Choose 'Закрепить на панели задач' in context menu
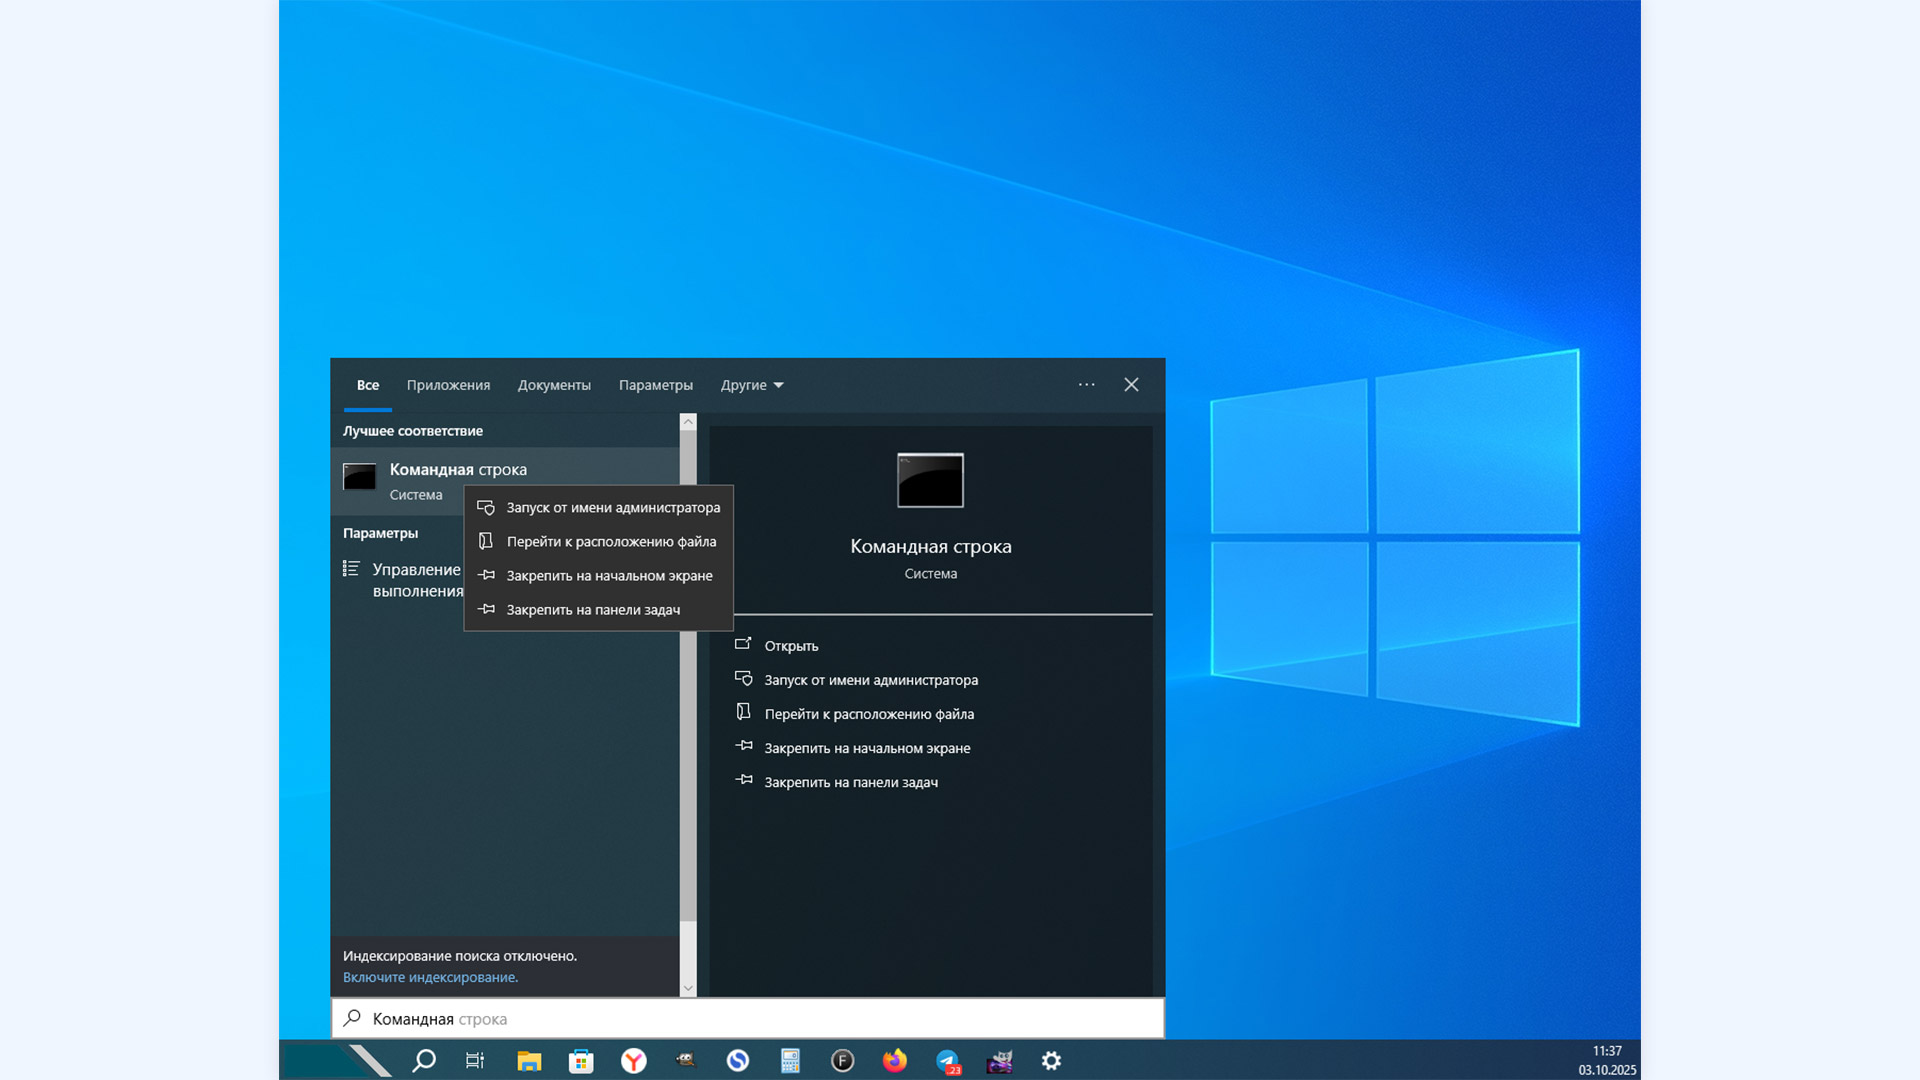1920x1080 pixels. click(592, 610)
